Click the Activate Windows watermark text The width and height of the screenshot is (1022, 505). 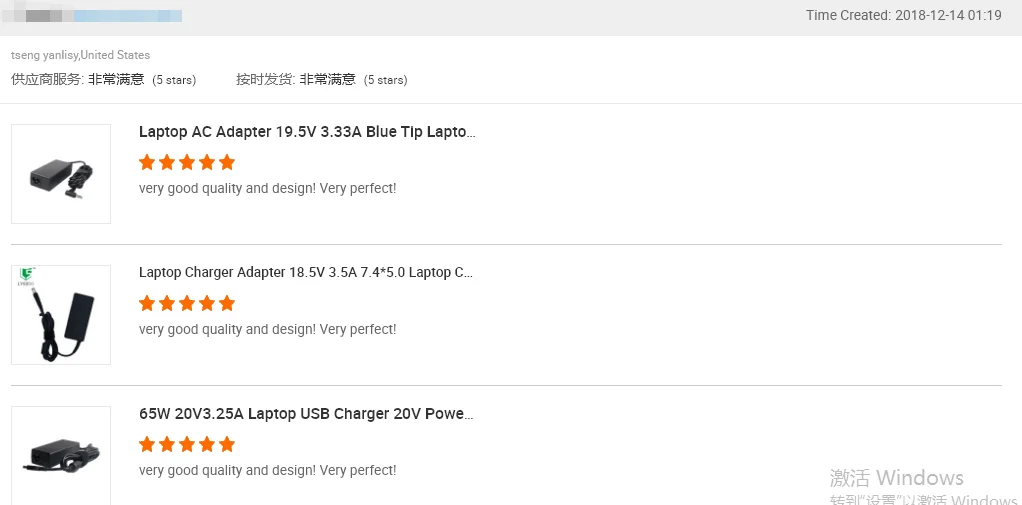(897, 478)
